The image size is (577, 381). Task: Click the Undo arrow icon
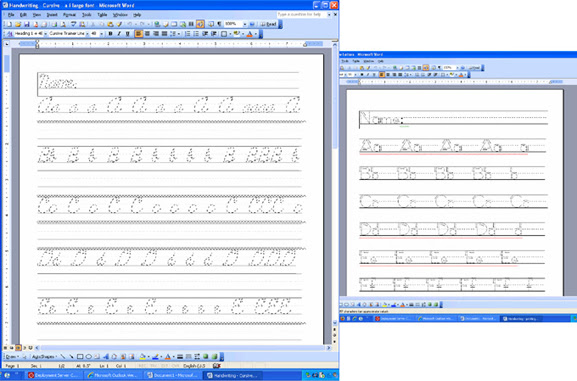[x=130, y=24]
